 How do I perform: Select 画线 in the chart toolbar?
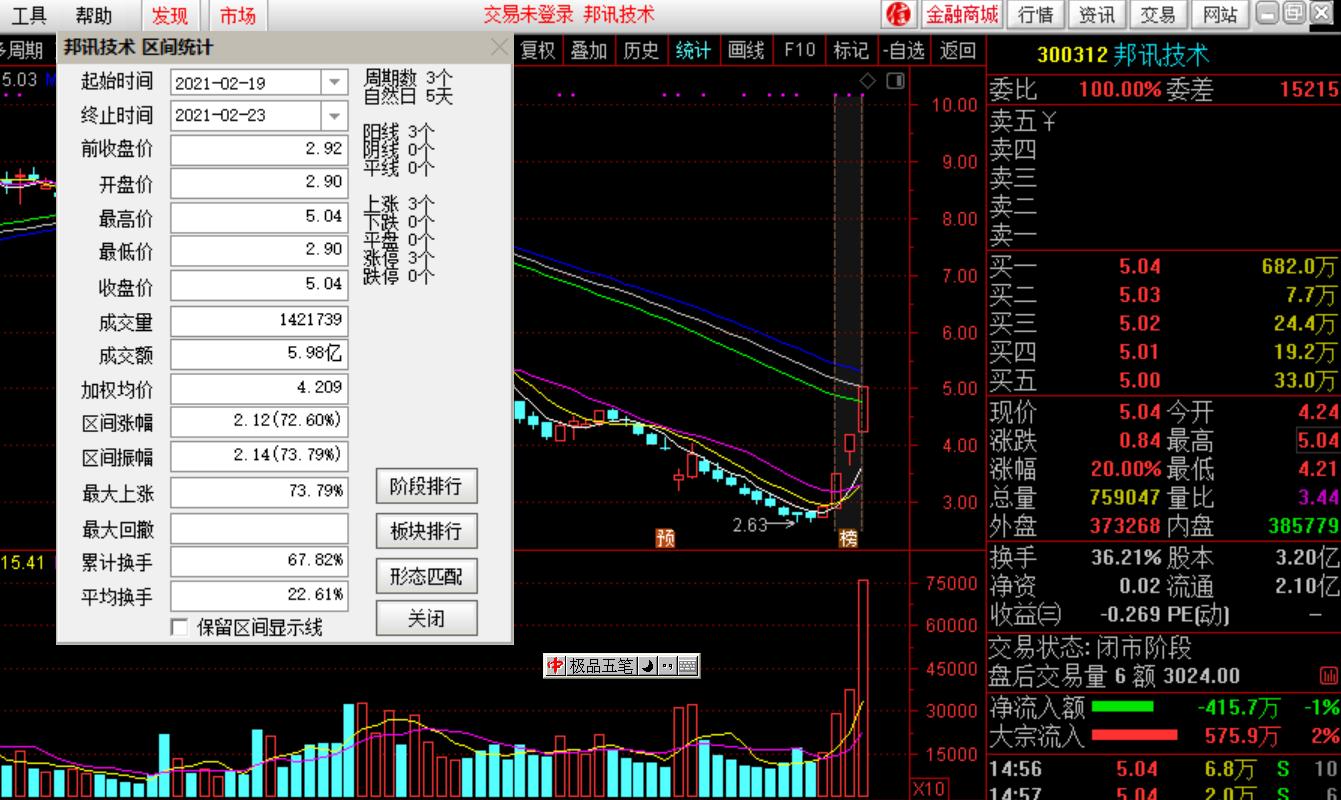[x=746, y=50]
